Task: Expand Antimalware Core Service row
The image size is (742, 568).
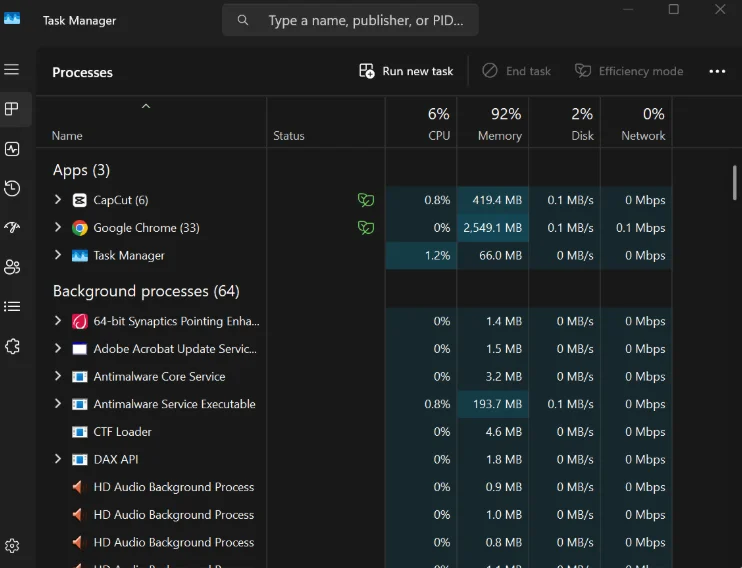Action: pyautogui.click(x=58, y=376)
